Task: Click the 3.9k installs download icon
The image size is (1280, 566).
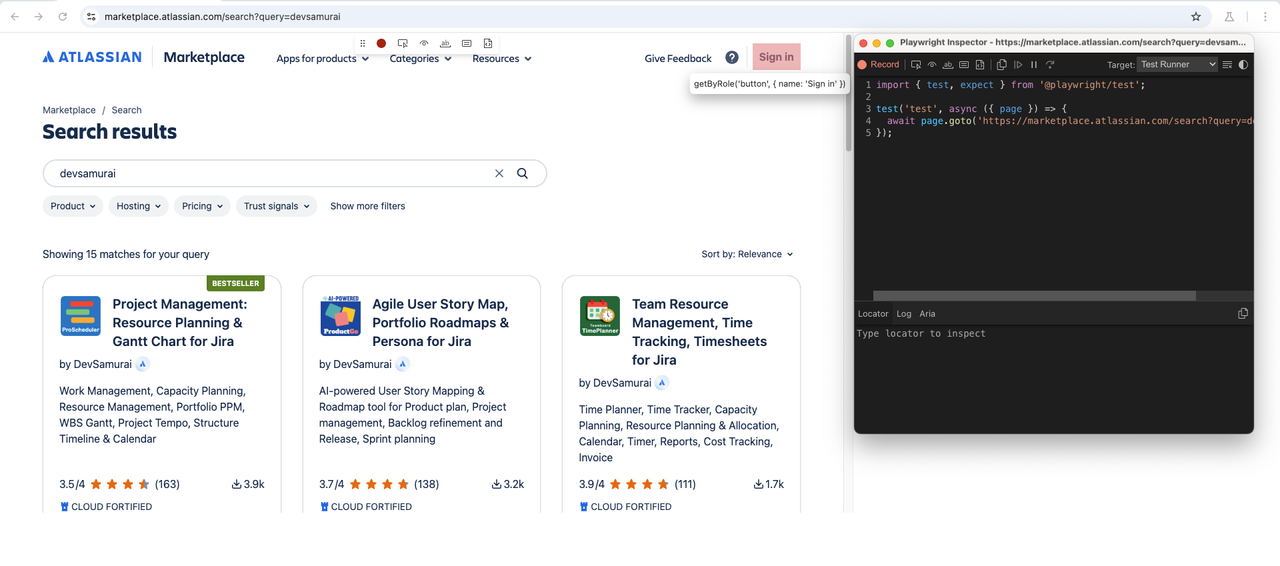Action: (237, 484)
